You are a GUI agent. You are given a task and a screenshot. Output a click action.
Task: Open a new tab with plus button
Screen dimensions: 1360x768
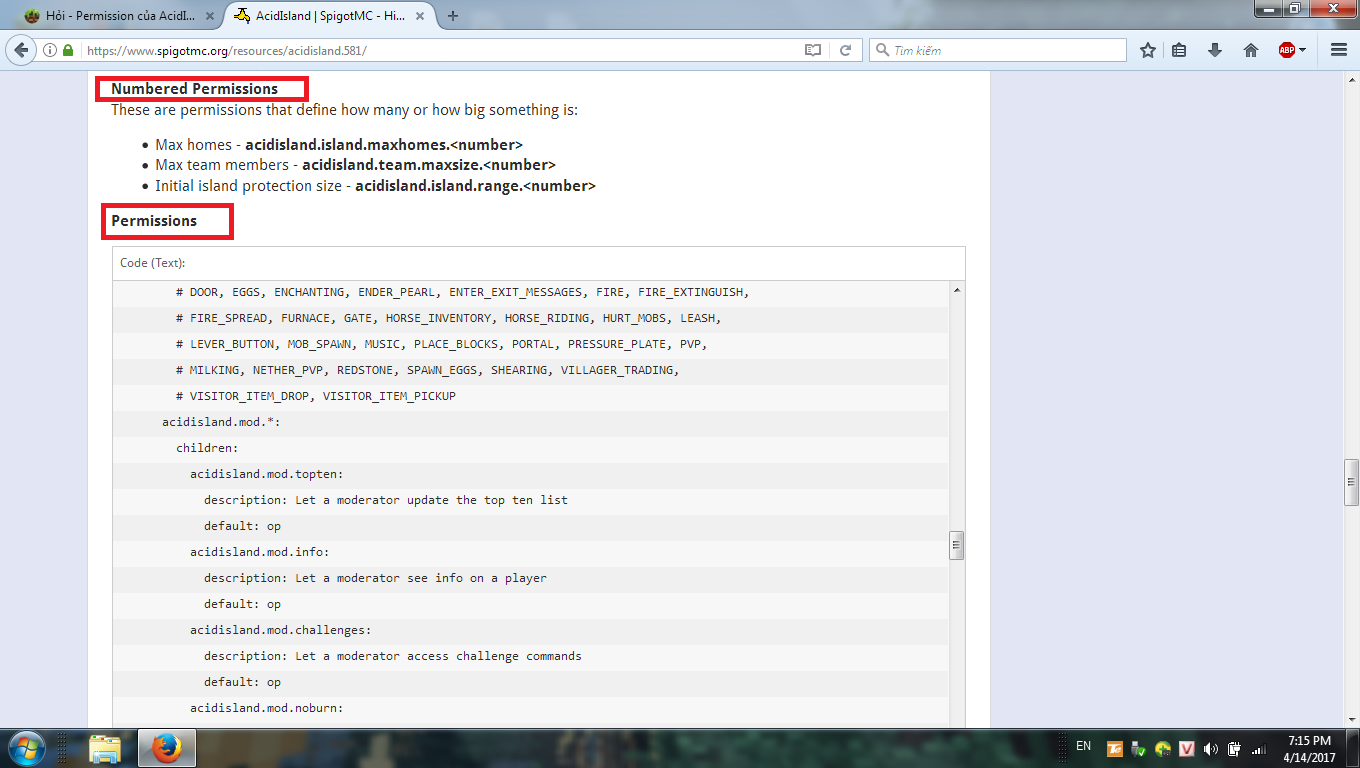(453, 16)
